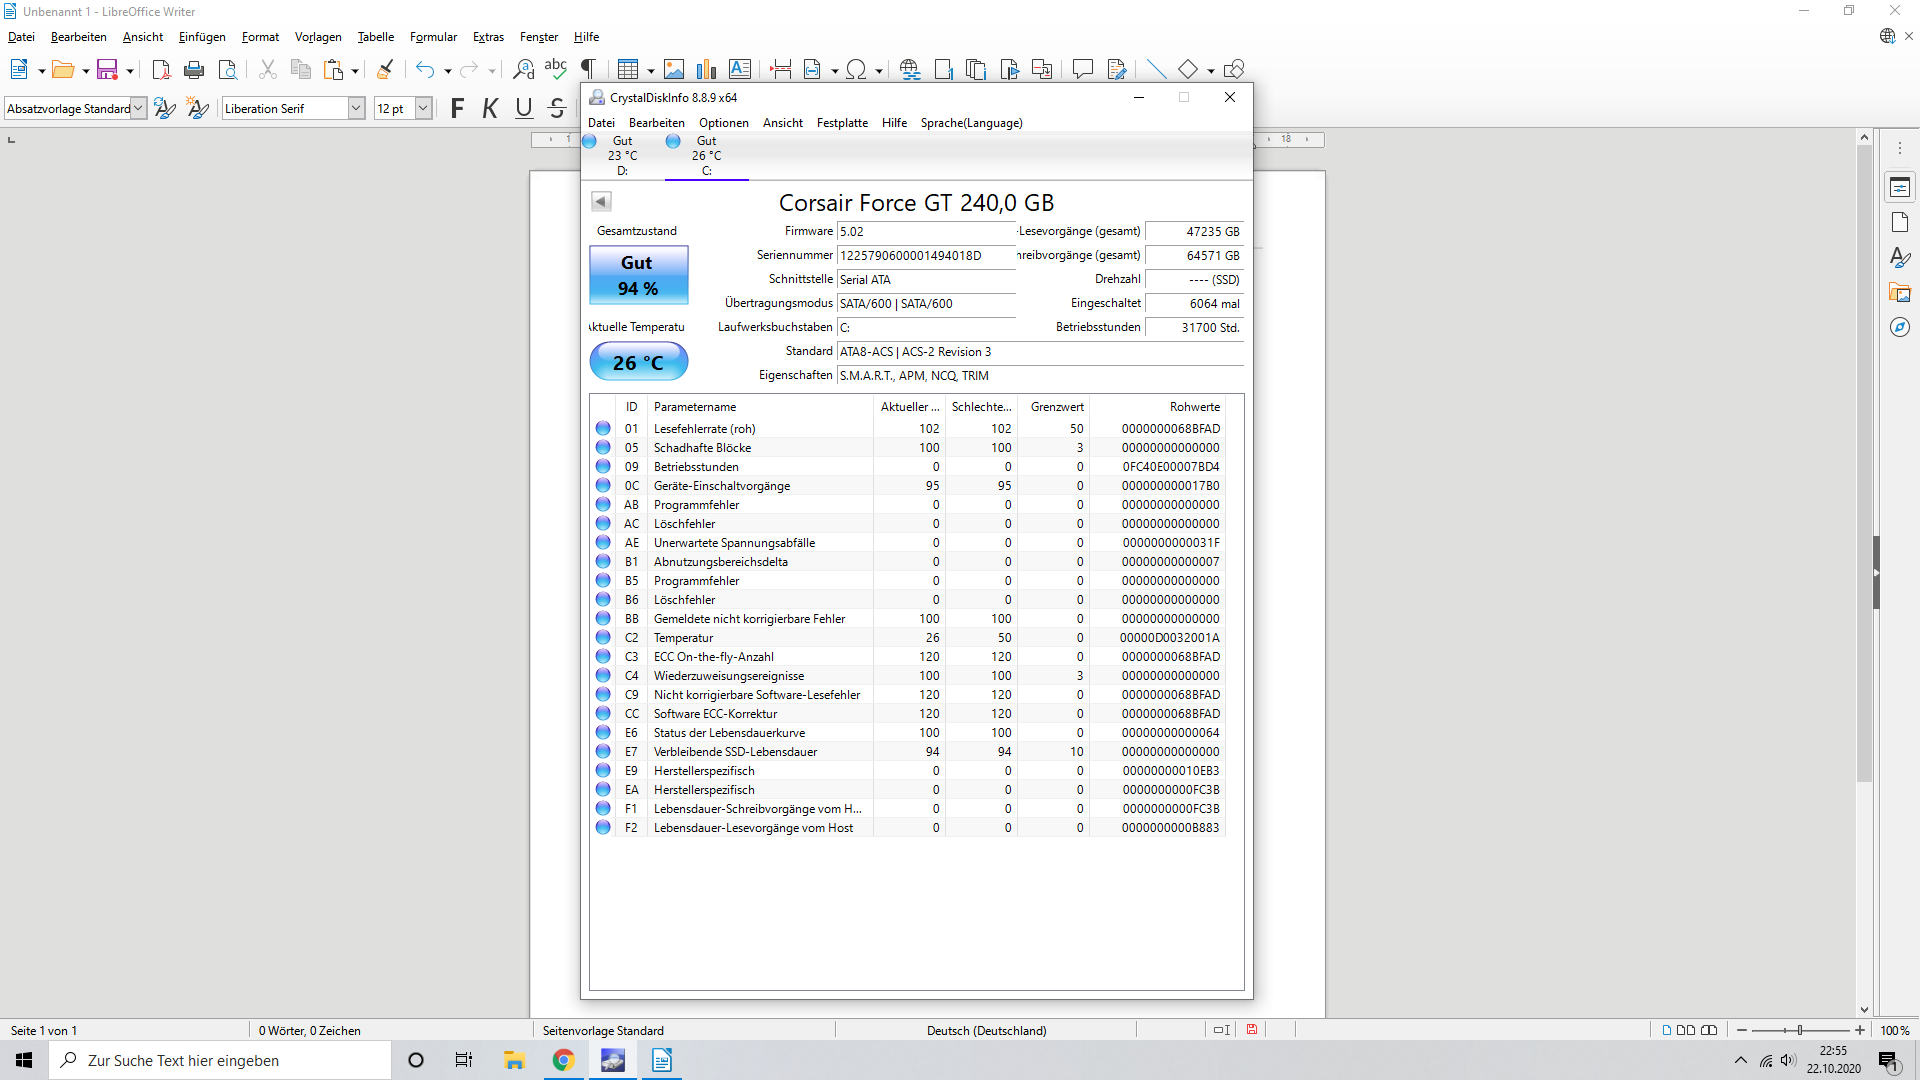Open the 12 pt font size dropdown

(x=423, y=108)
